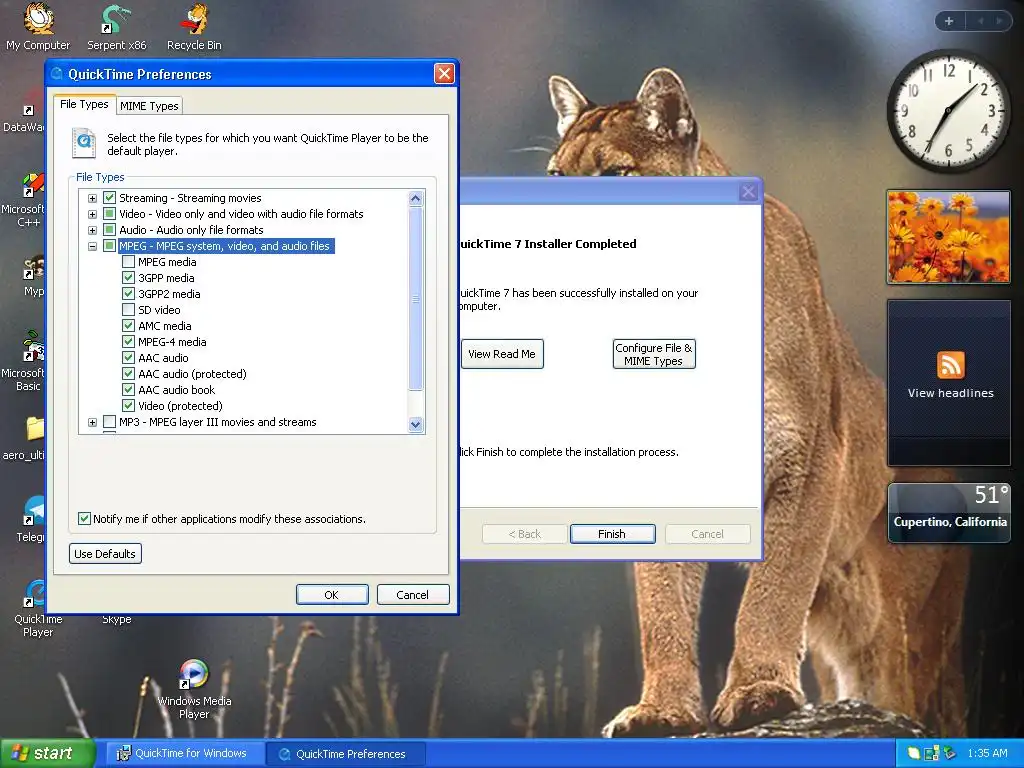This screenshot has width=1024, height=768.
Task: Uncheck the 3GPP media checkbox
Action: [x=129, y=278]
